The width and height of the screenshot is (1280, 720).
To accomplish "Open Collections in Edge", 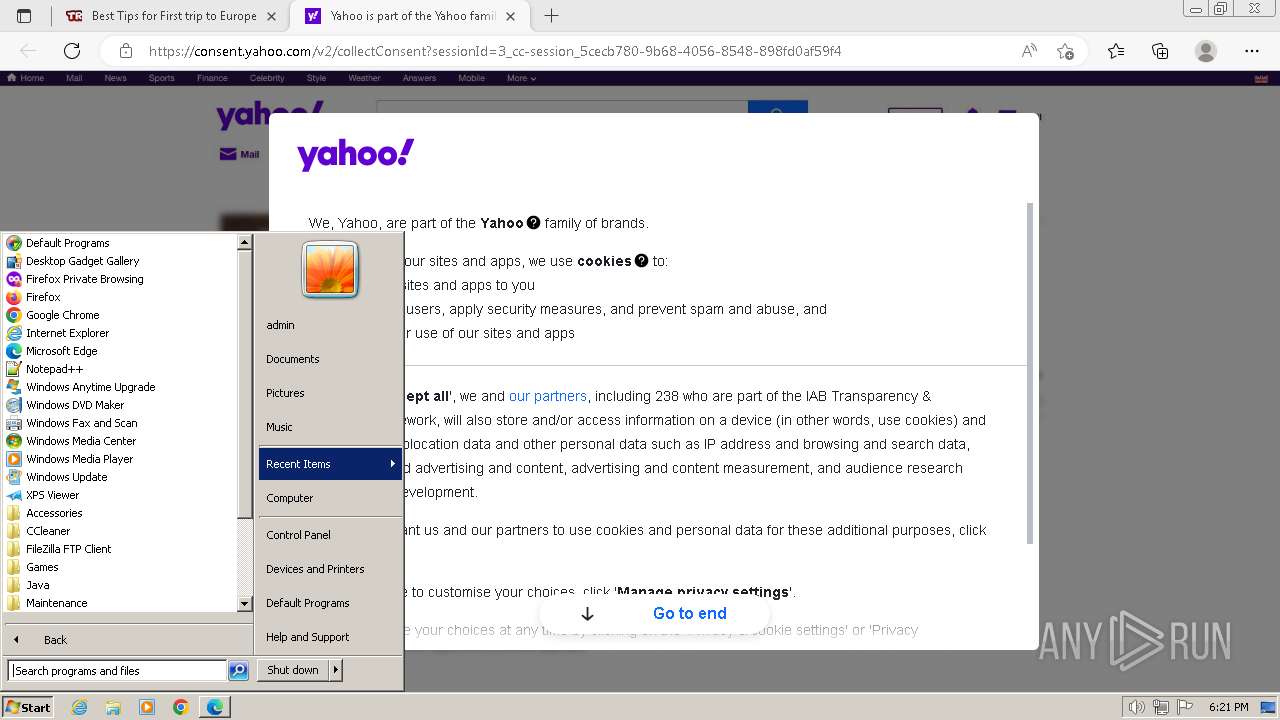I will pyautogui.click(x=1160, y=51).
